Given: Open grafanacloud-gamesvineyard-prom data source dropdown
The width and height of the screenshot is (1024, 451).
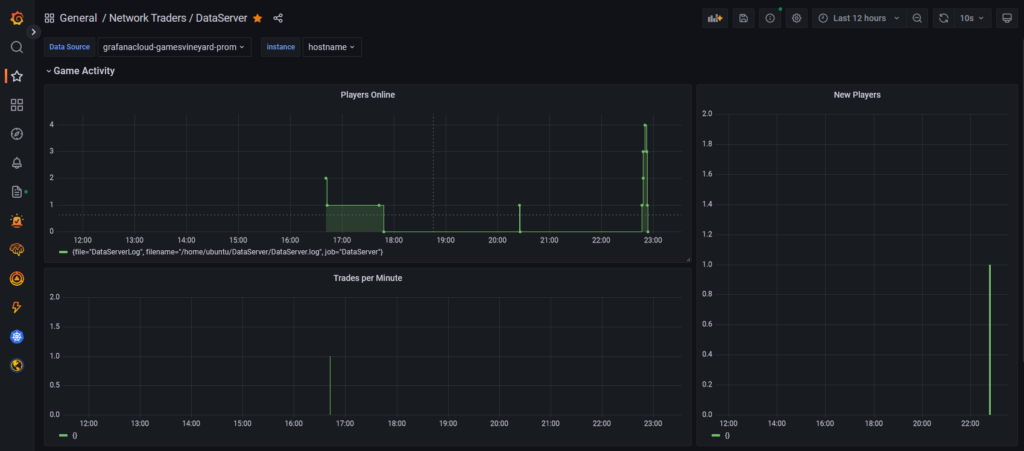Looking at the screenshot, I should (x=174, y=47).
